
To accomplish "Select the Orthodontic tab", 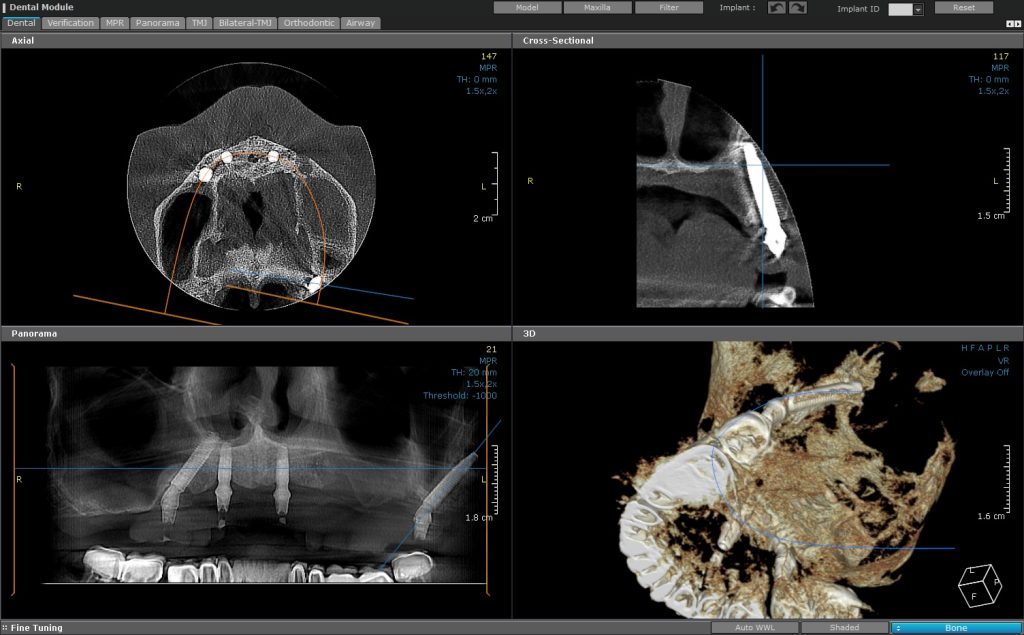I will pyautogui.click(x=309, y=22).
